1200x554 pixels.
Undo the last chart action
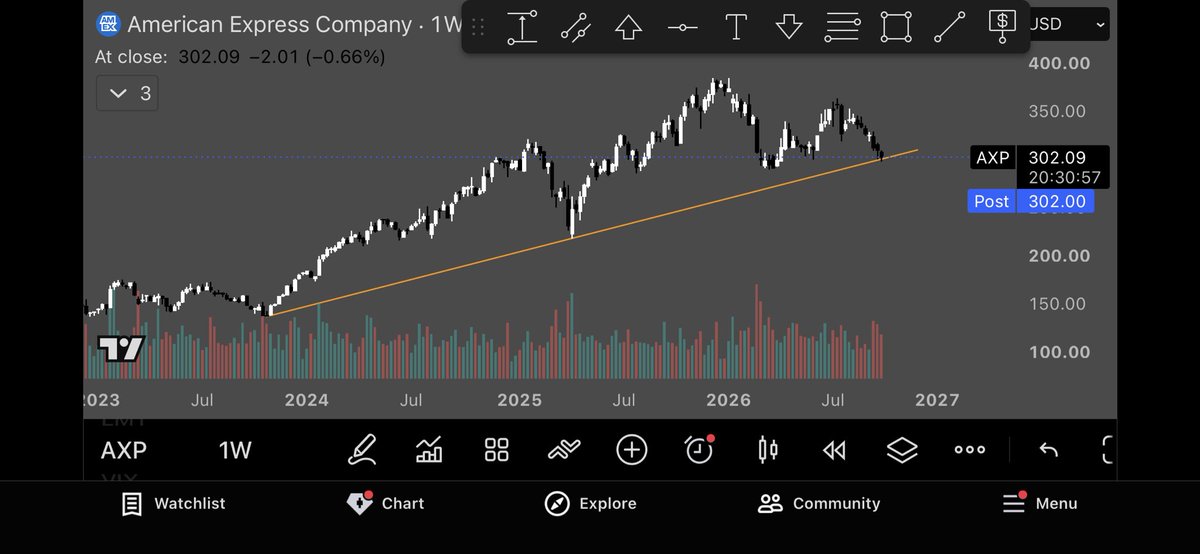[1048, 450]
